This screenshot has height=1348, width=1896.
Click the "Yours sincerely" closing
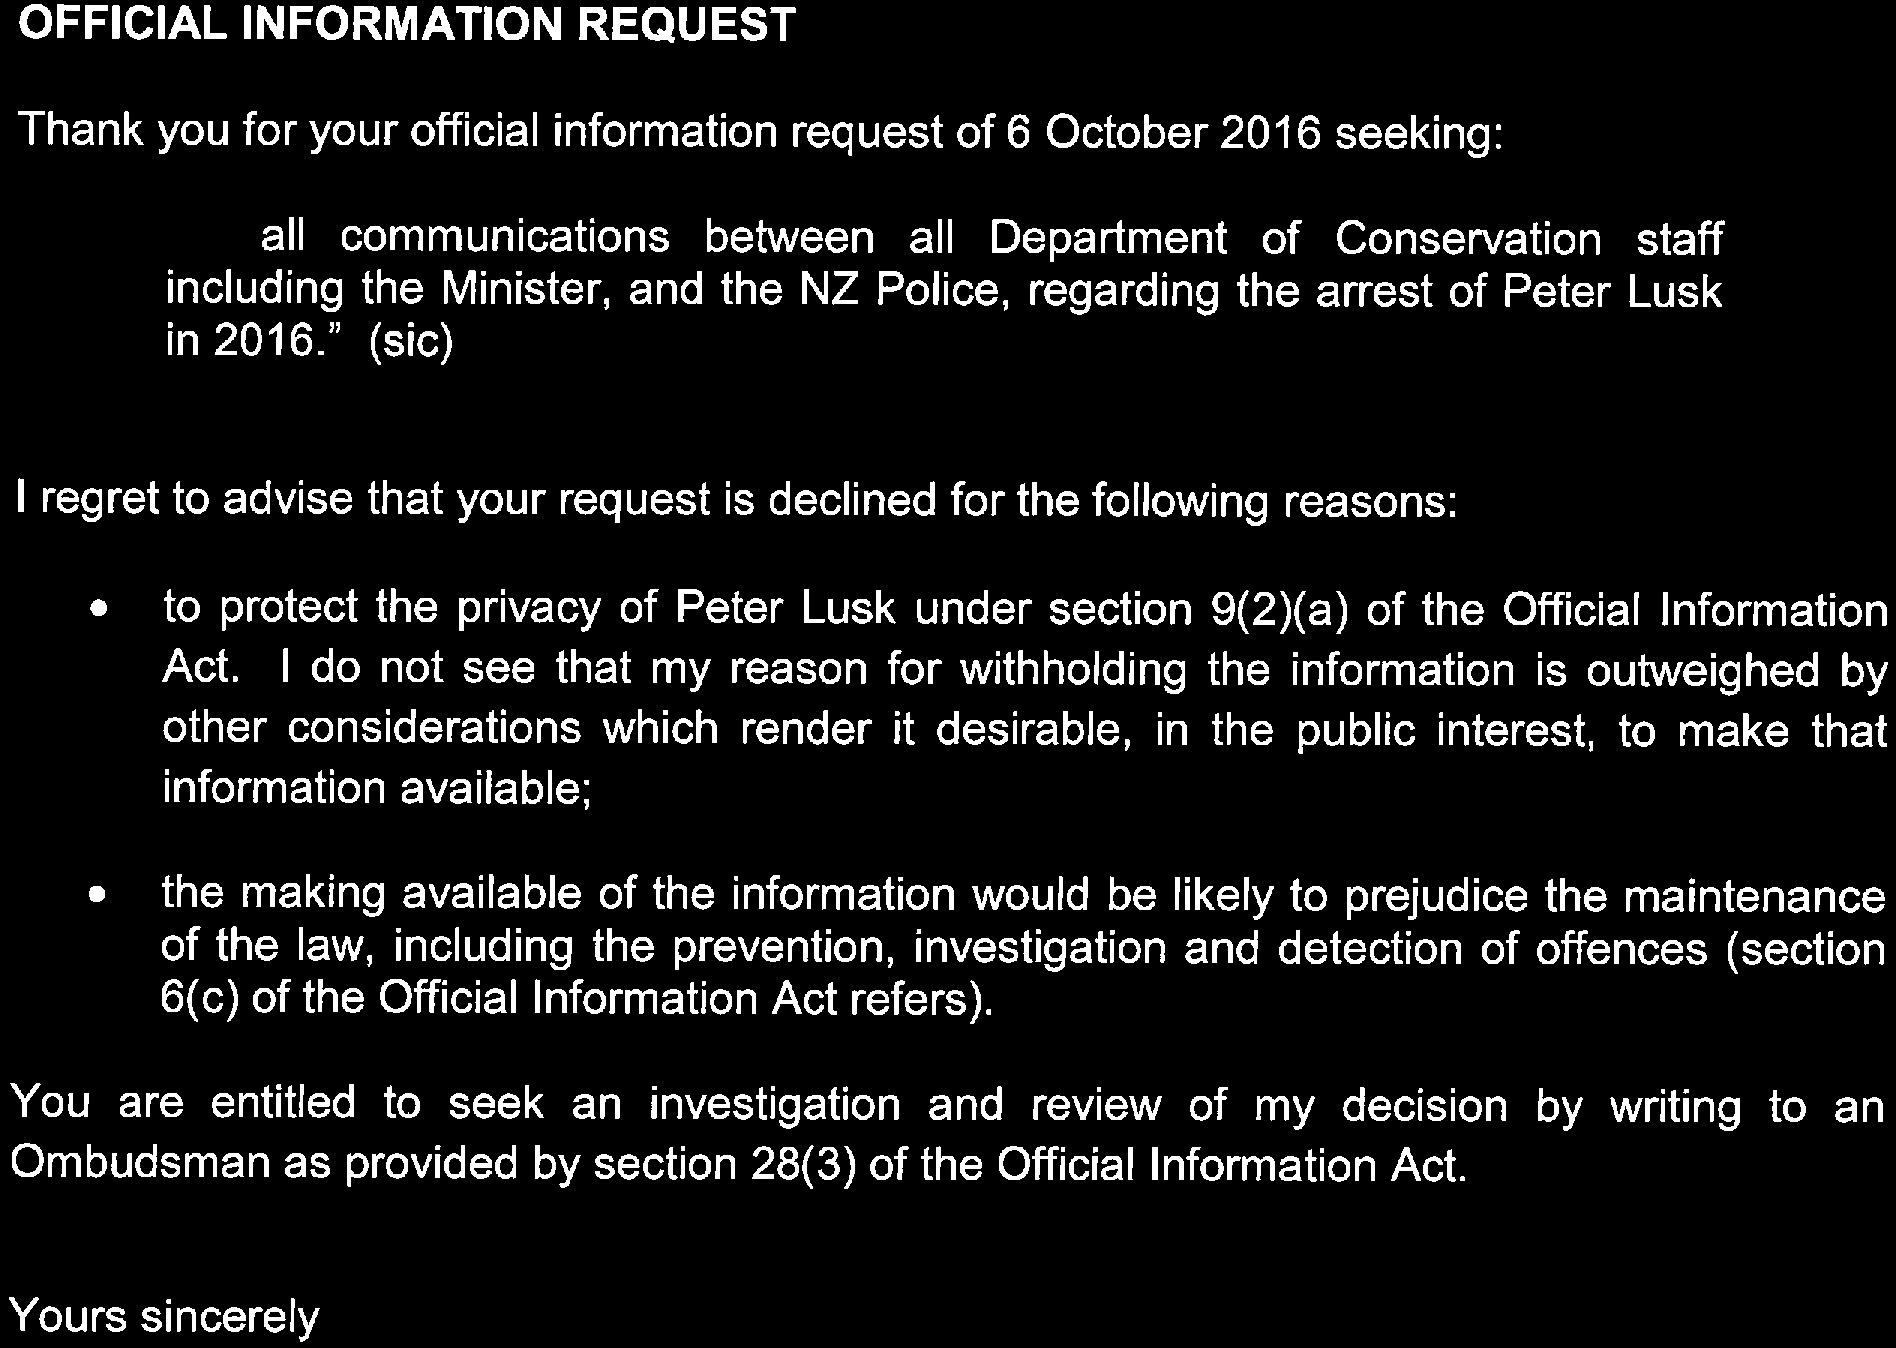click(165, 1317)
